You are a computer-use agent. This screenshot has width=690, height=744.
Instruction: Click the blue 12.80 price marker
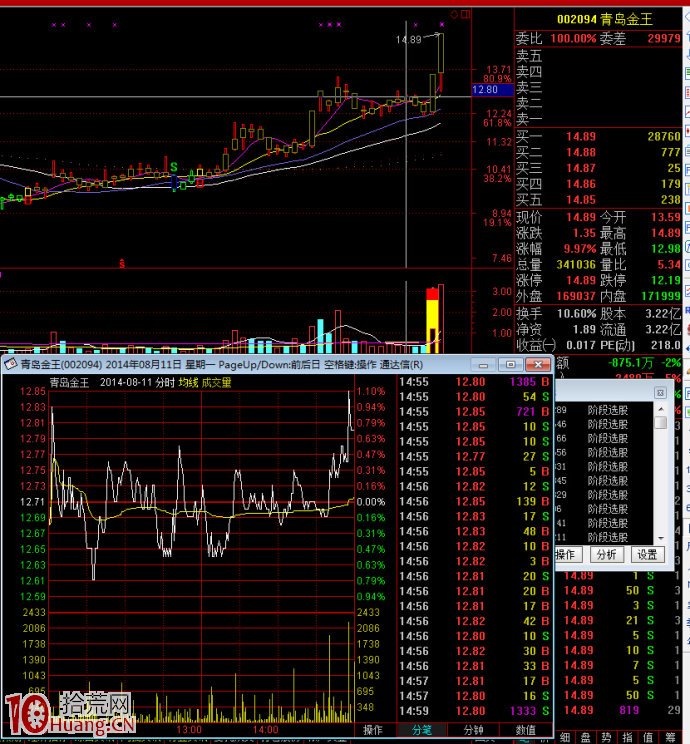(493, 90)
